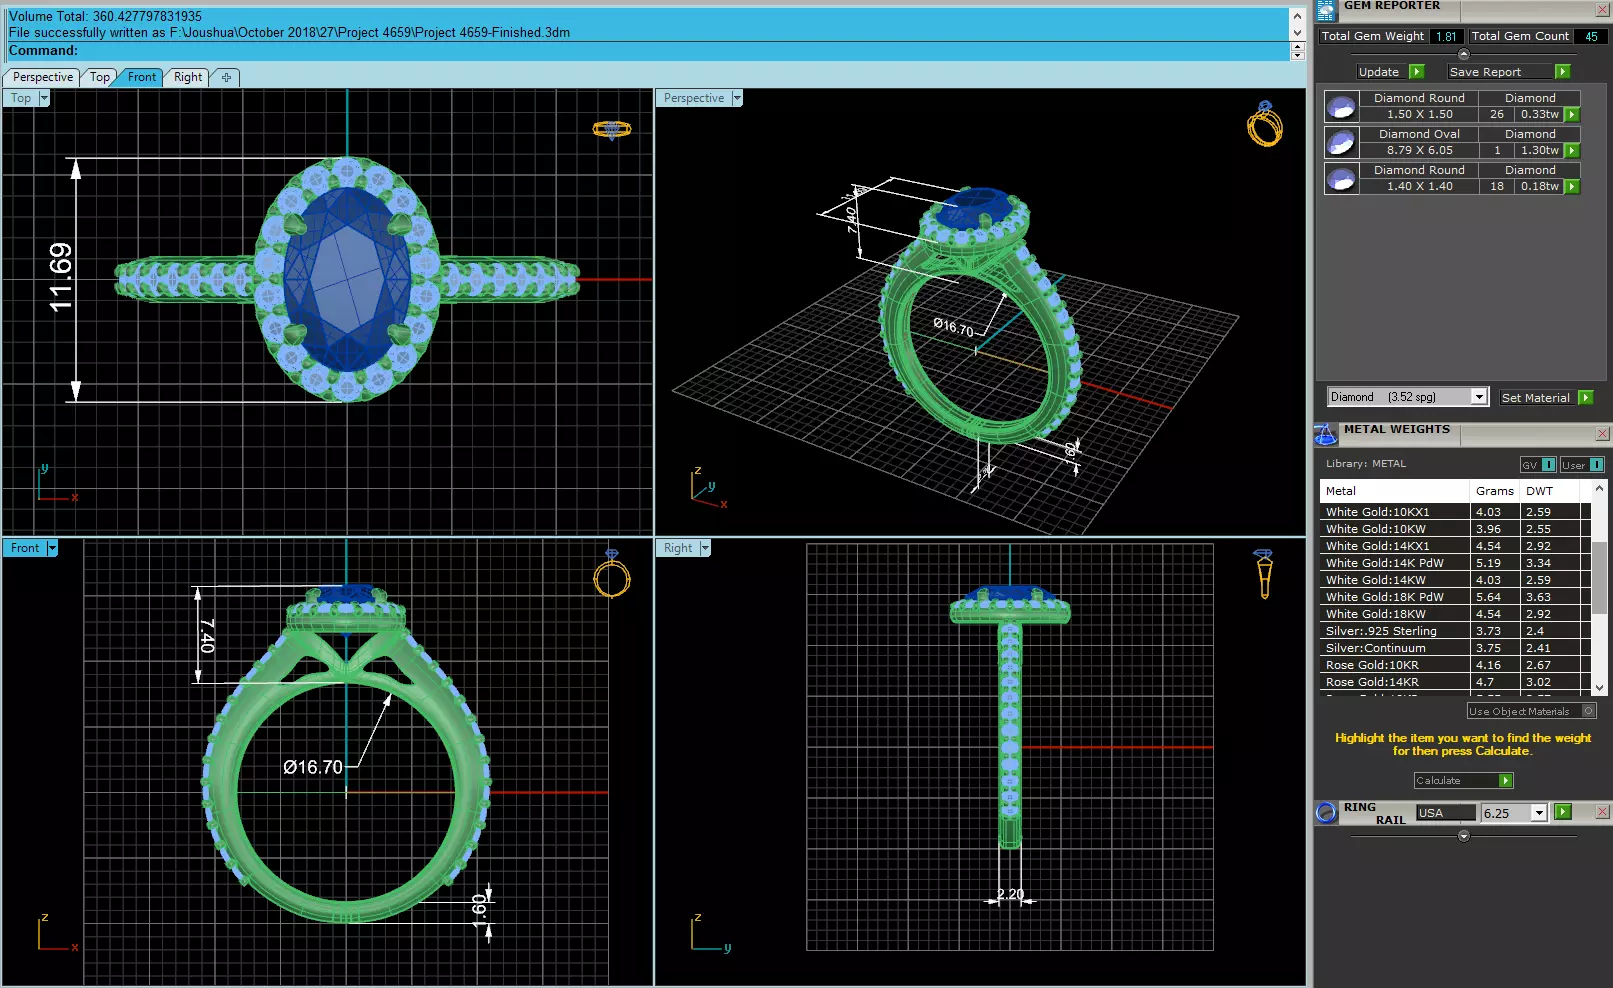Screen dimensions: 1613x988
Task: Click the ring icon in the Right viewport corner
Action: click(1264, 573)
